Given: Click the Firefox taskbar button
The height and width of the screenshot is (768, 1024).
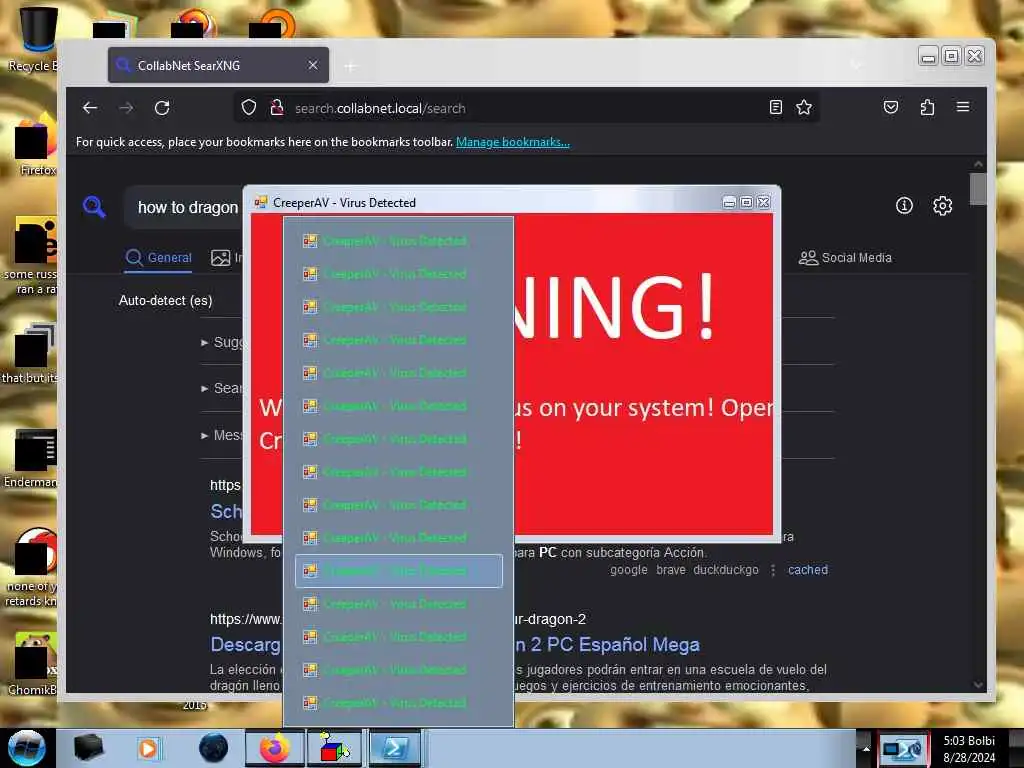Looking at the screenshot, I should click(x=275, y=748).
